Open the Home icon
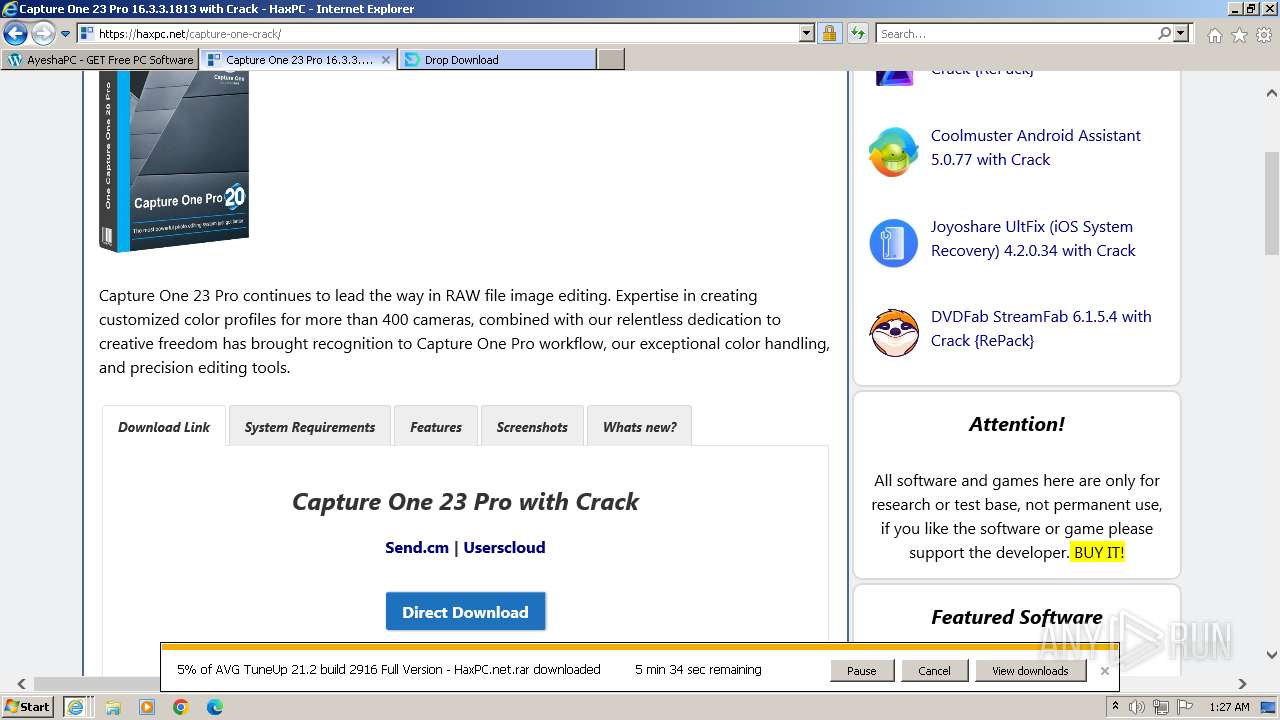1280x720 pixels. coord(1214,35)
